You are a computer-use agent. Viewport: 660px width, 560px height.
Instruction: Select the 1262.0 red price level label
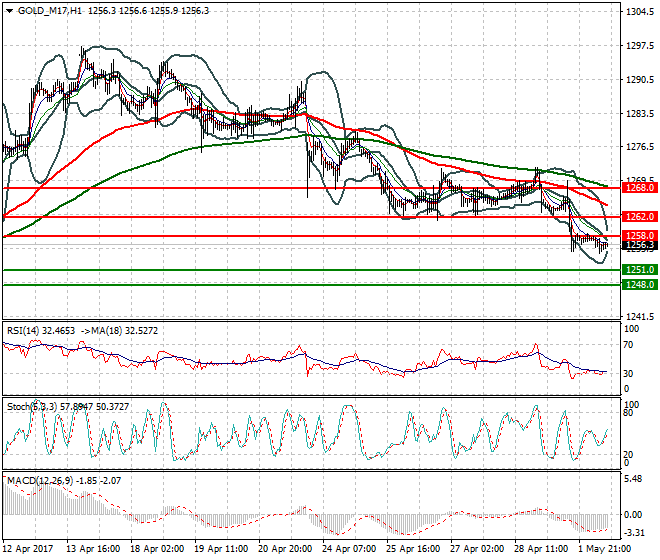coord(640,217)
